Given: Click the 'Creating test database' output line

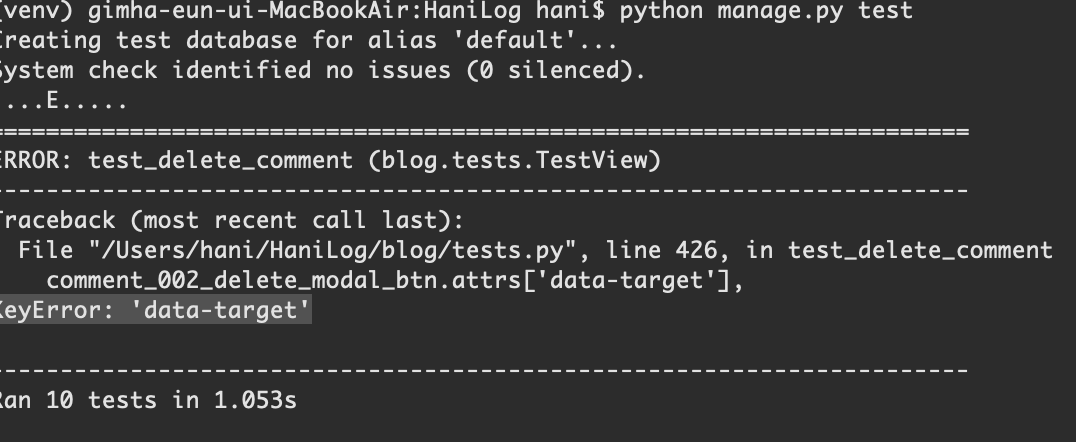Looking at the screenshot, I should tap(309, 40).
